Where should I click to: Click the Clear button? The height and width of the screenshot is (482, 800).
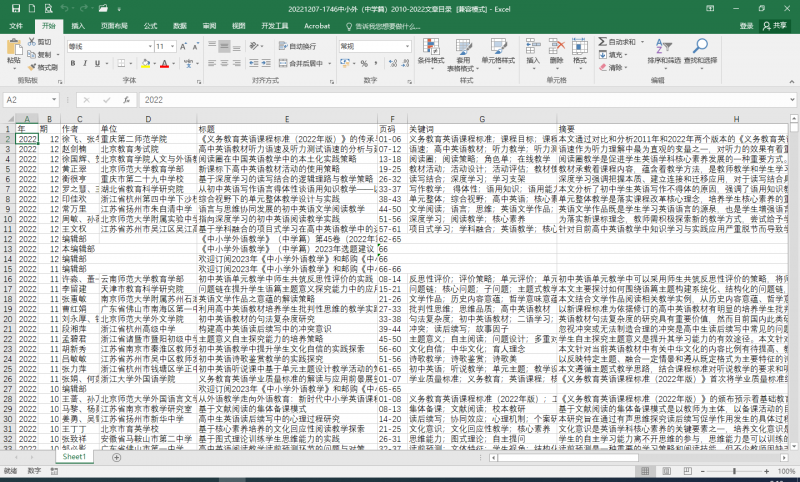613,67
